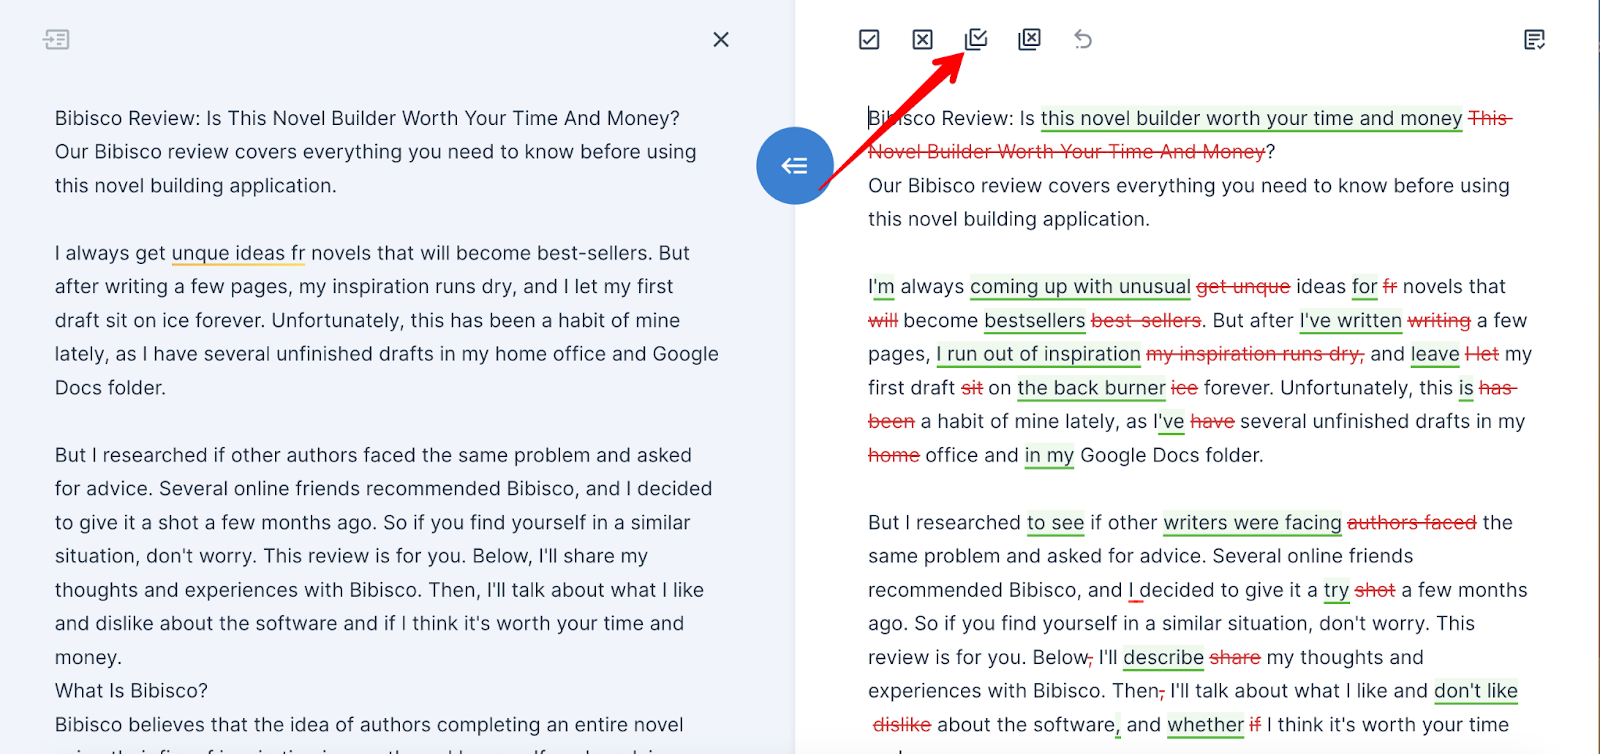Click inserted text 'I've written'
The image size is (1600, 754).
click(1350, 321)
